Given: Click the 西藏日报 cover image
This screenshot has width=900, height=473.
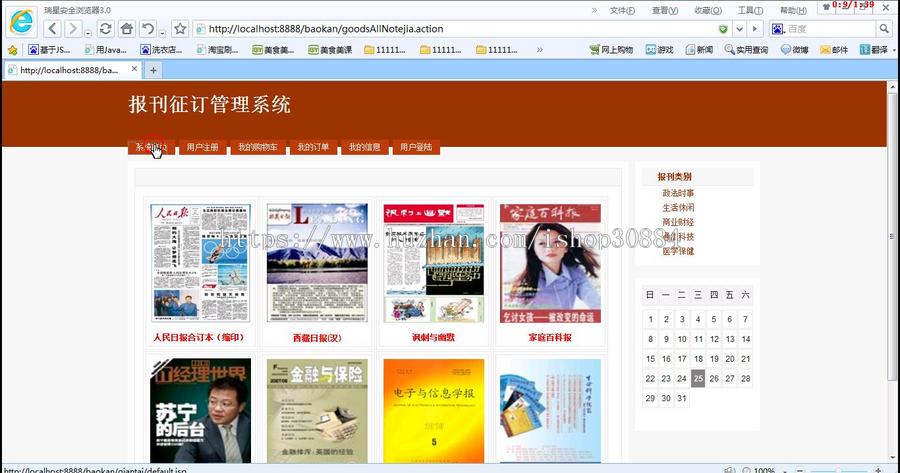Looking at the screenshot, I should pos(317,263).
